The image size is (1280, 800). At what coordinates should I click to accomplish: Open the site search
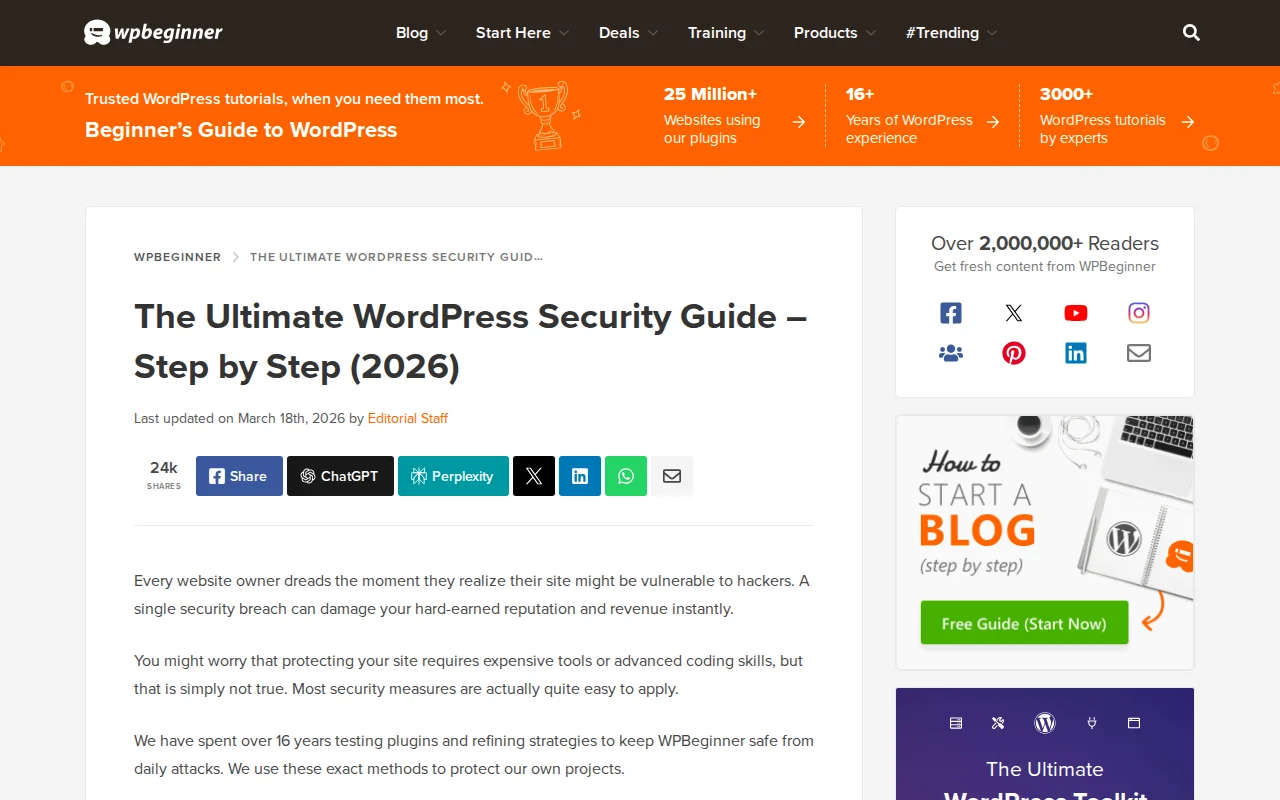[1190, 32]
